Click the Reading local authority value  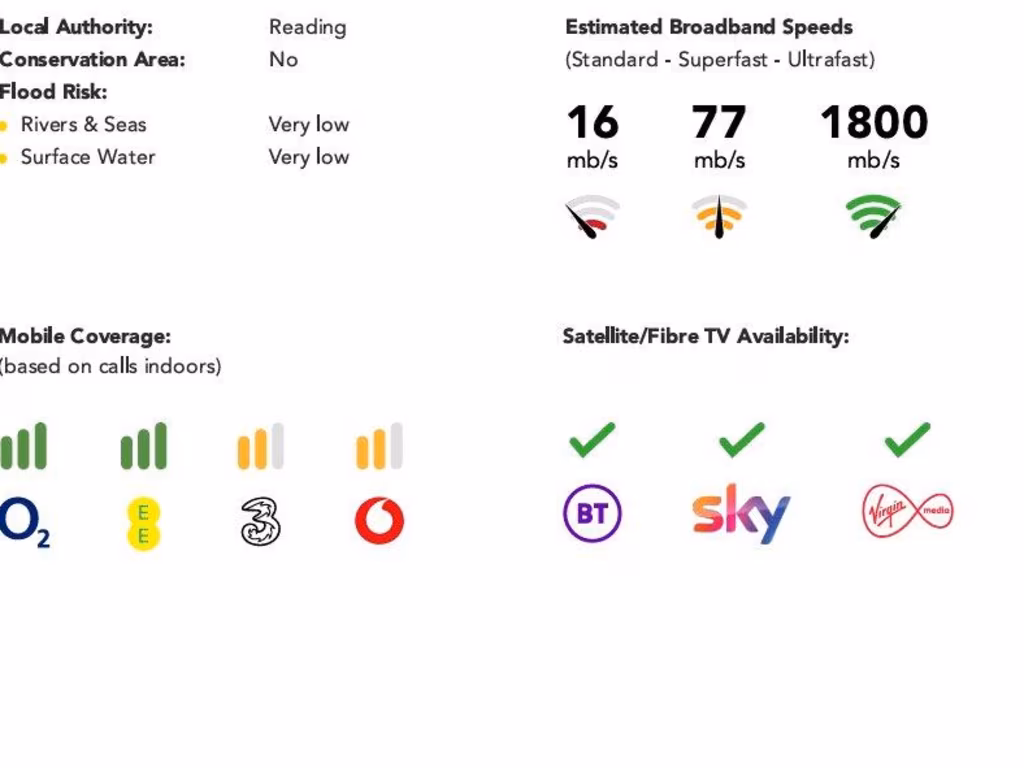307,27
